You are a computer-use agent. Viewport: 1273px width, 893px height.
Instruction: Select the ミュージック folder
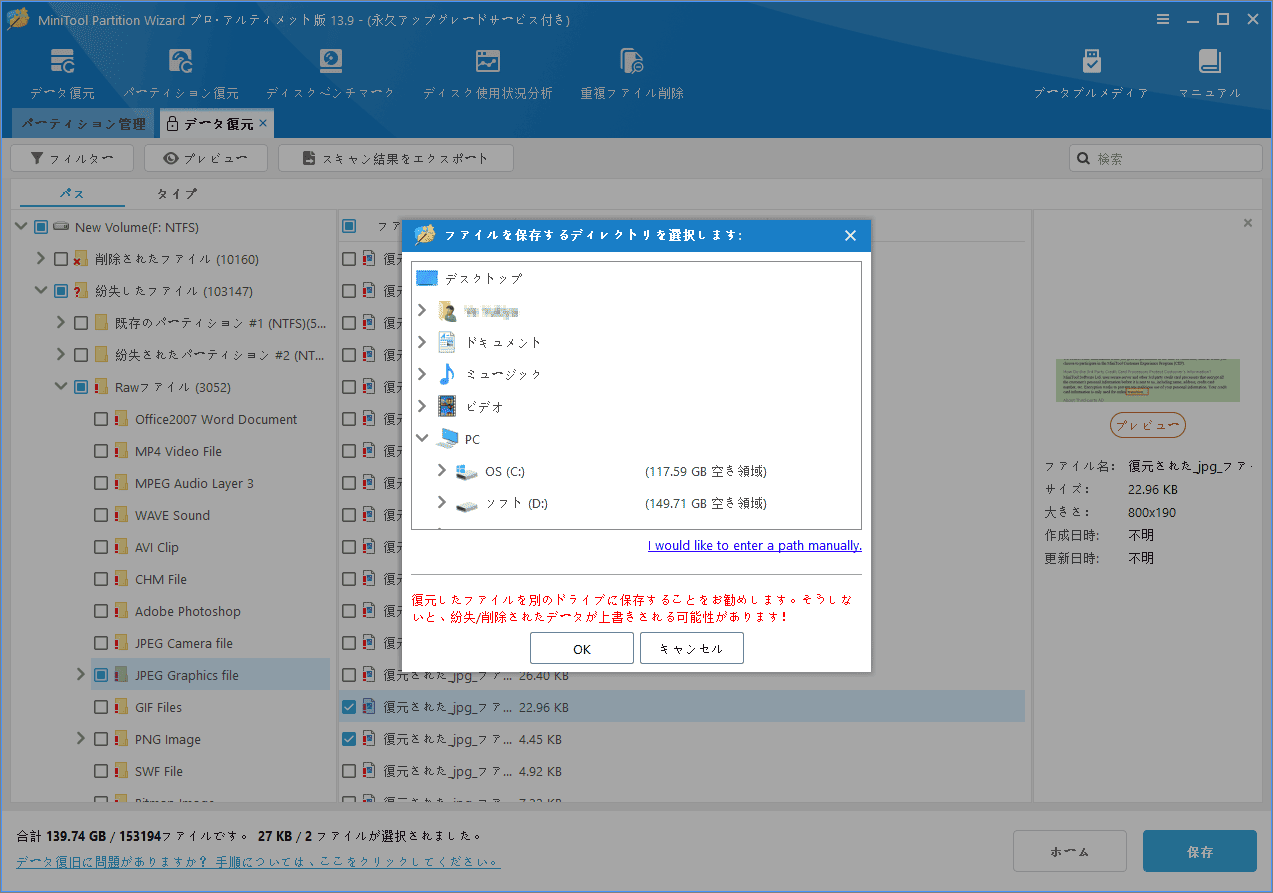tap(503, 374)
